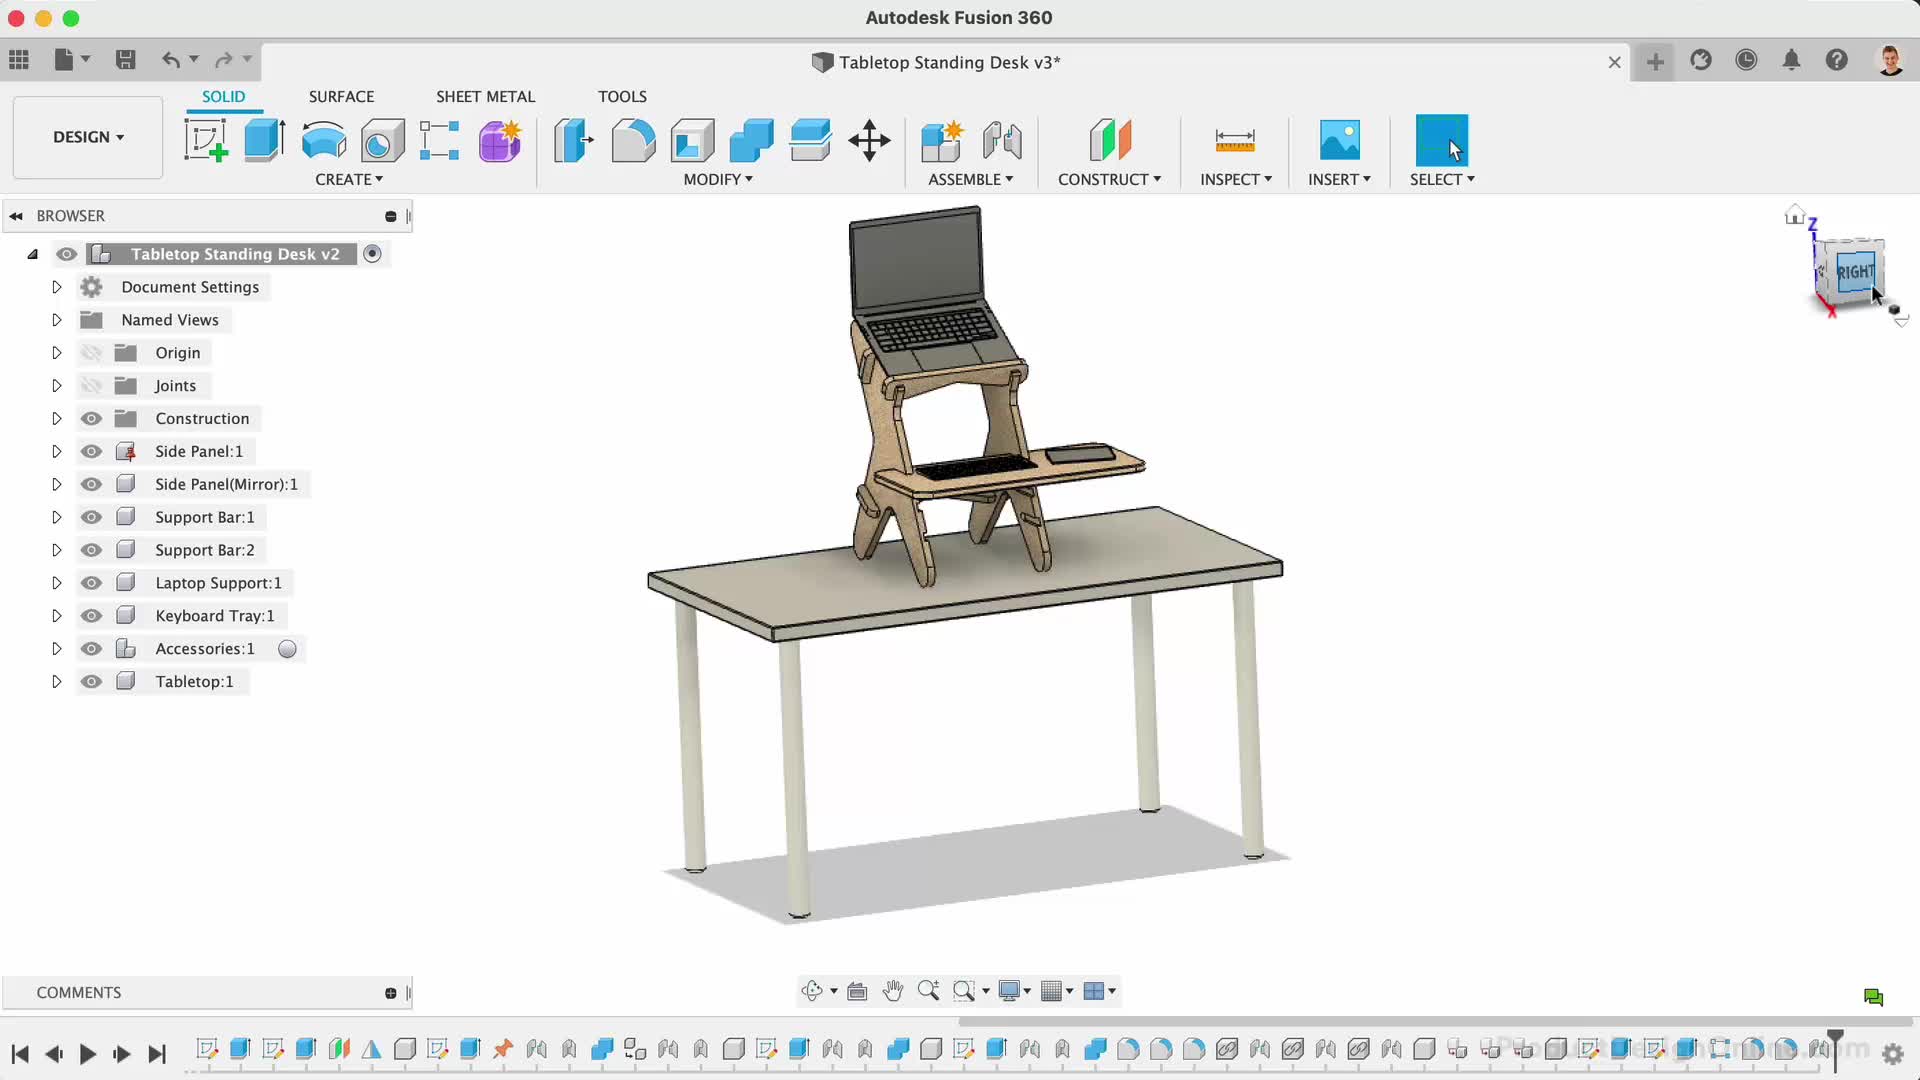Activate Accessories:1 component radio button
This screenshot has width=1920, height=1080.
(287, 649)
